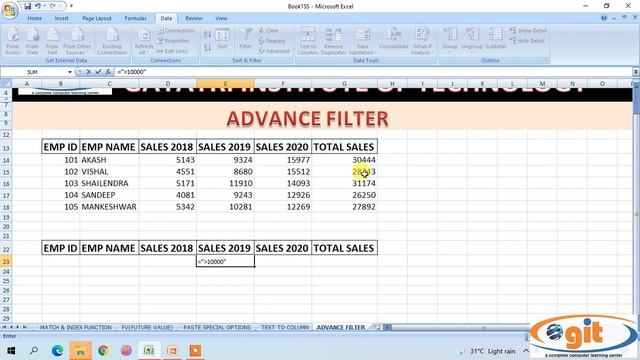Open taskbar Search

[x=34, y=351]
